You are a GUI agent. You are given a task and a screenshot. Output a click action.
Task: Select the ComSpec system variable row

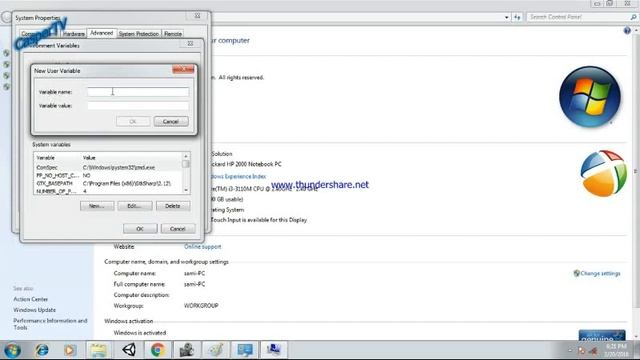click(x=108, y=167)
